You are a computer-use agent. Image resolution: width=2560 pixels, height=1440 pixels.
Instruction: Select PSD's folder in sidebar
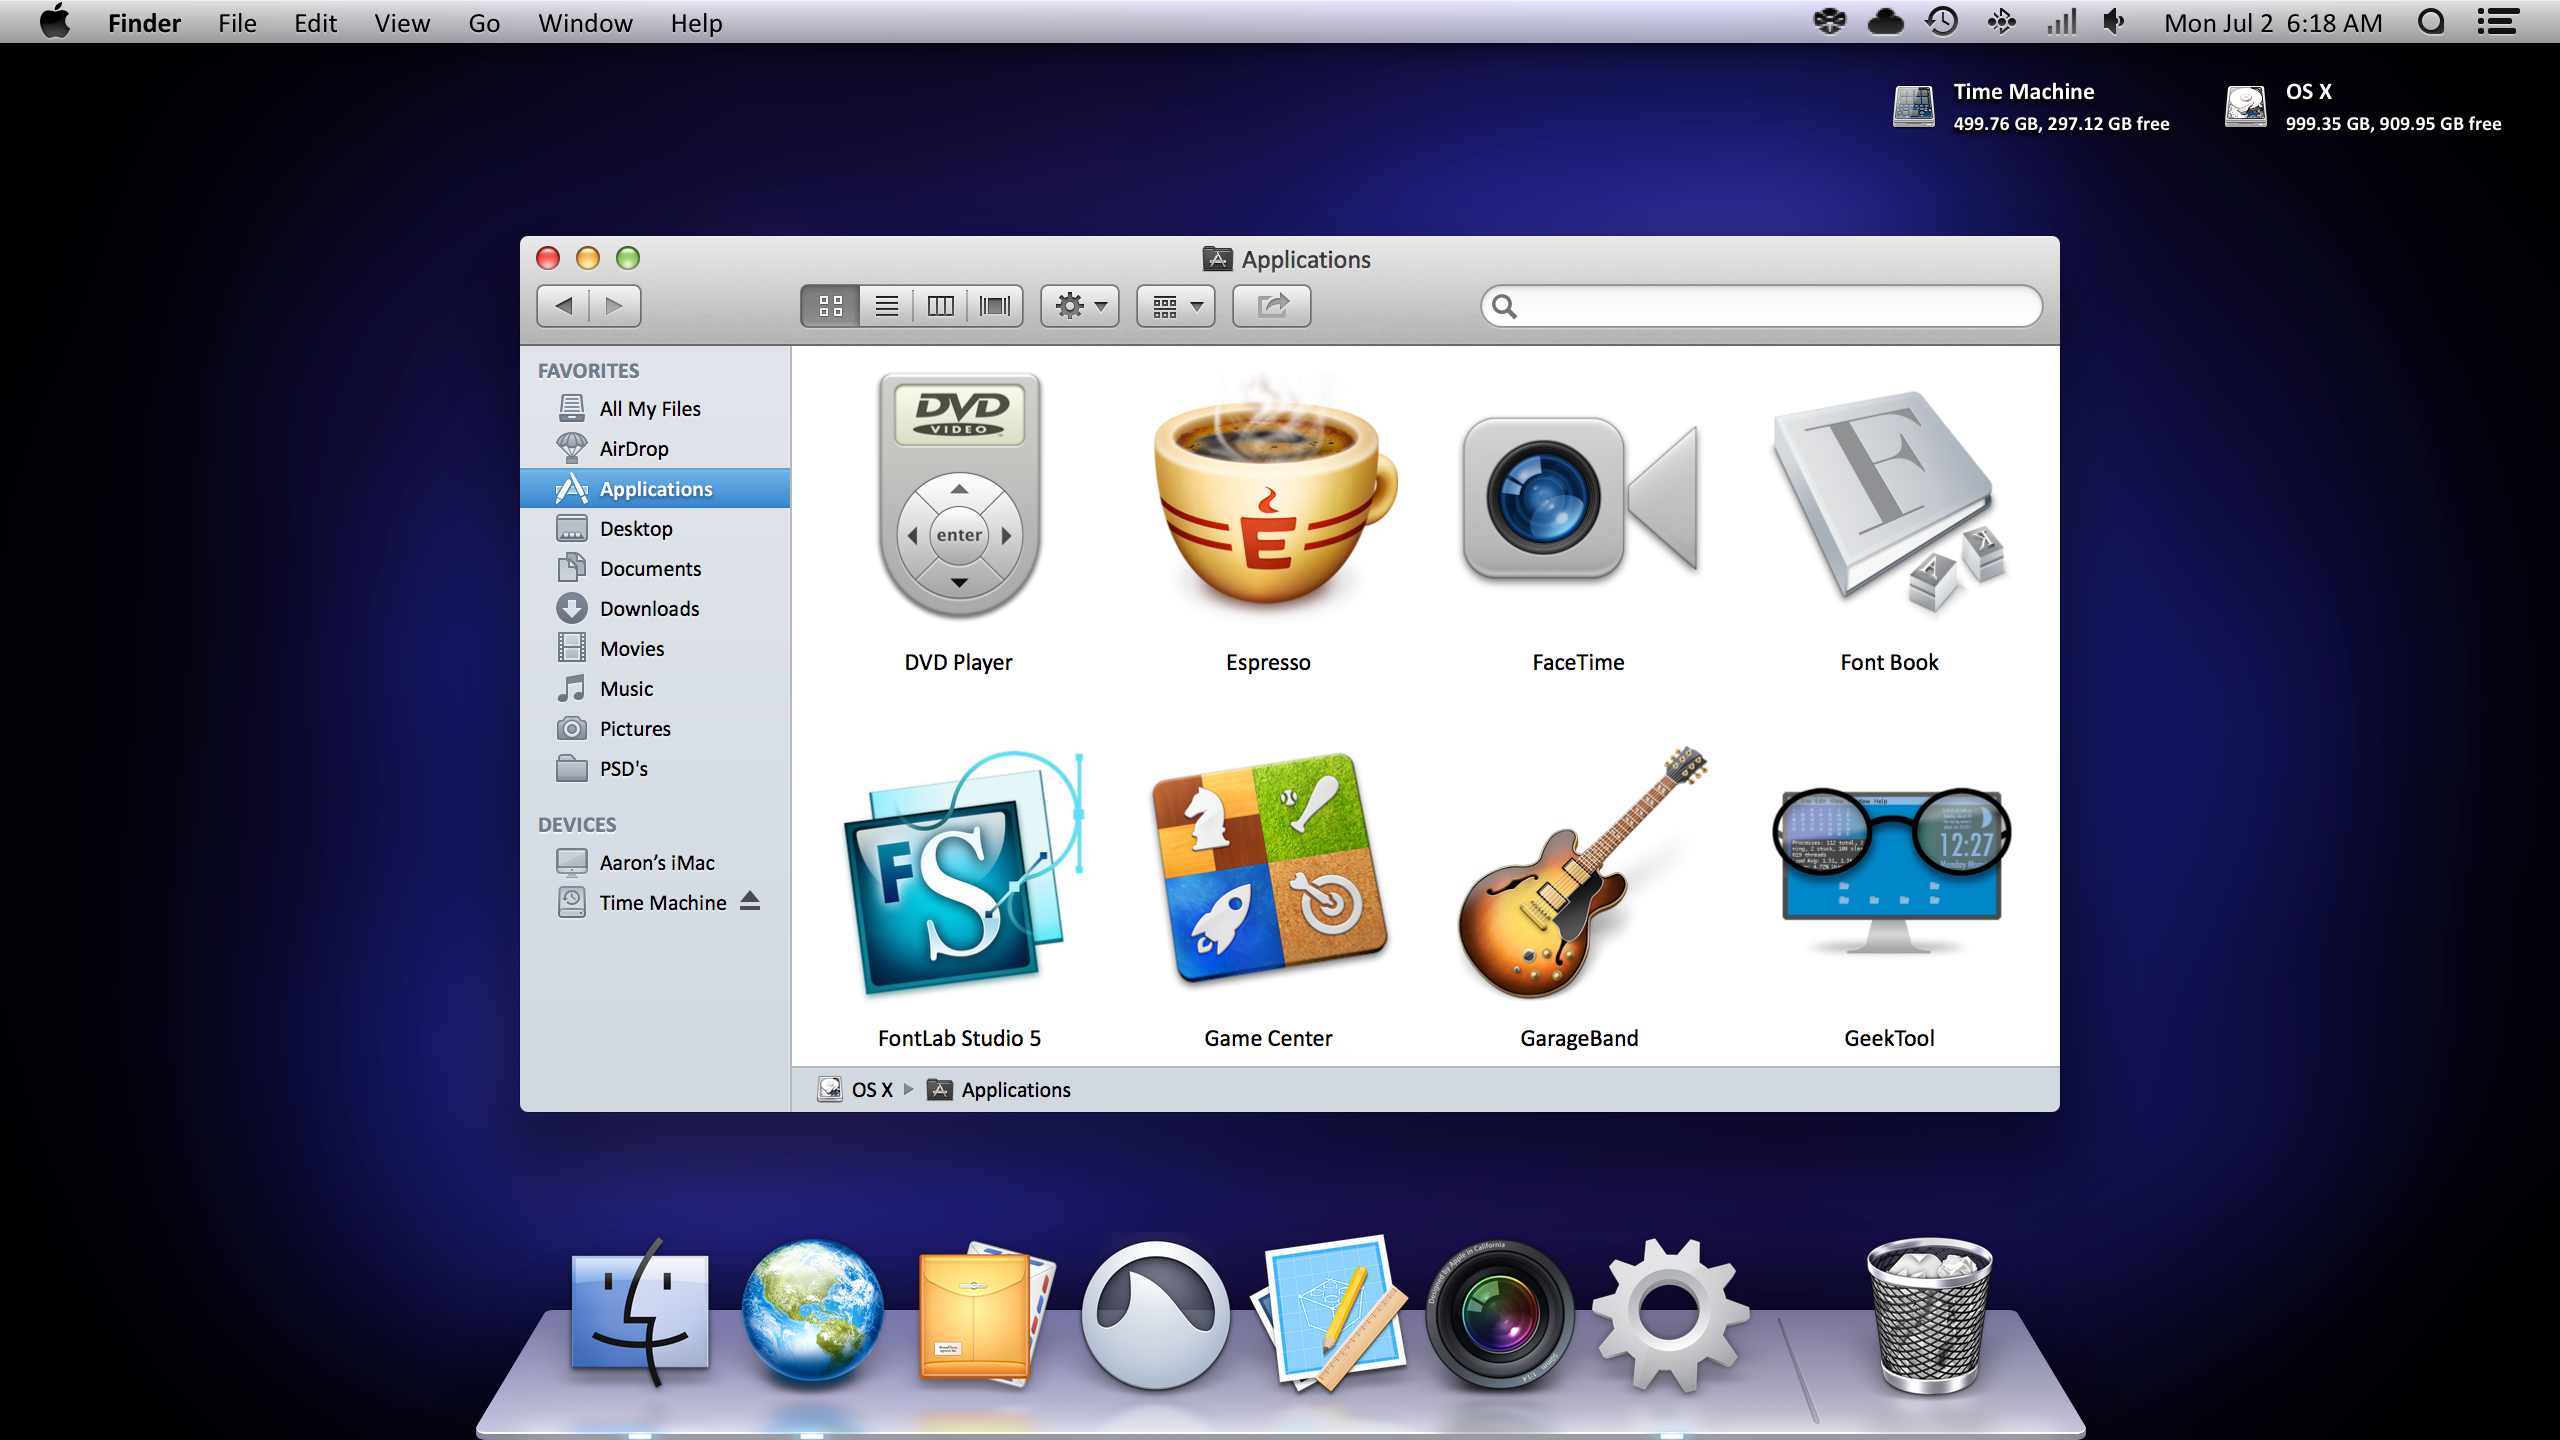click(655, 768)
